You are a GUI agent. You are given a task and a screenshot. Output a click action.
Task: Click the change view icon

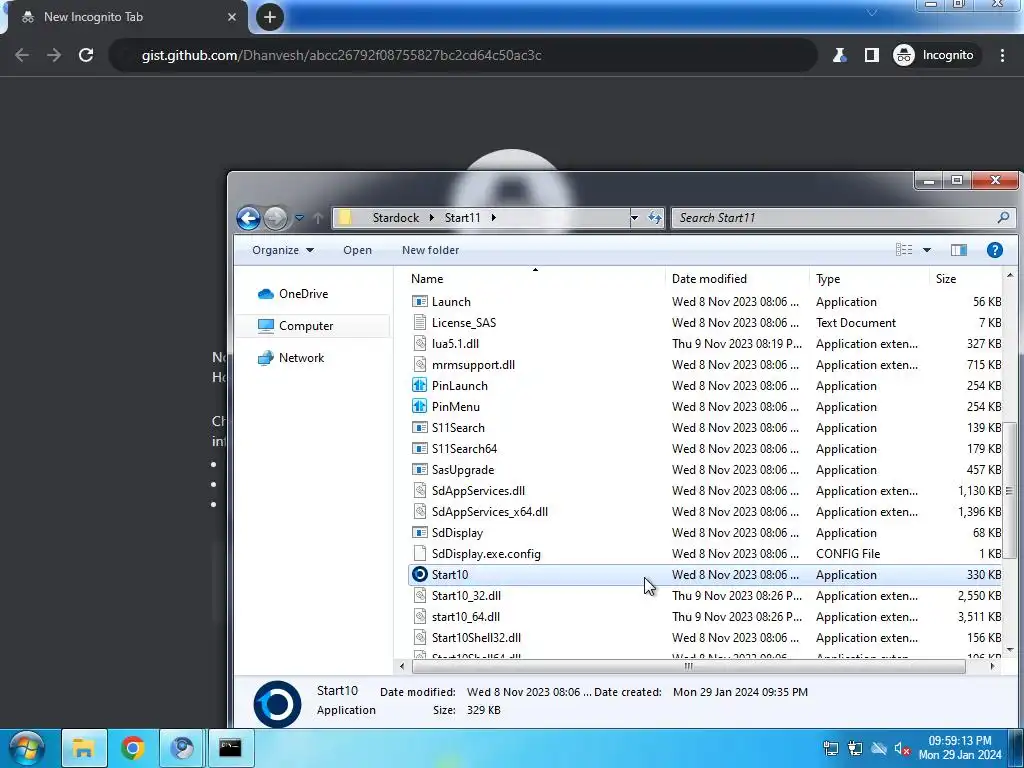904,250
